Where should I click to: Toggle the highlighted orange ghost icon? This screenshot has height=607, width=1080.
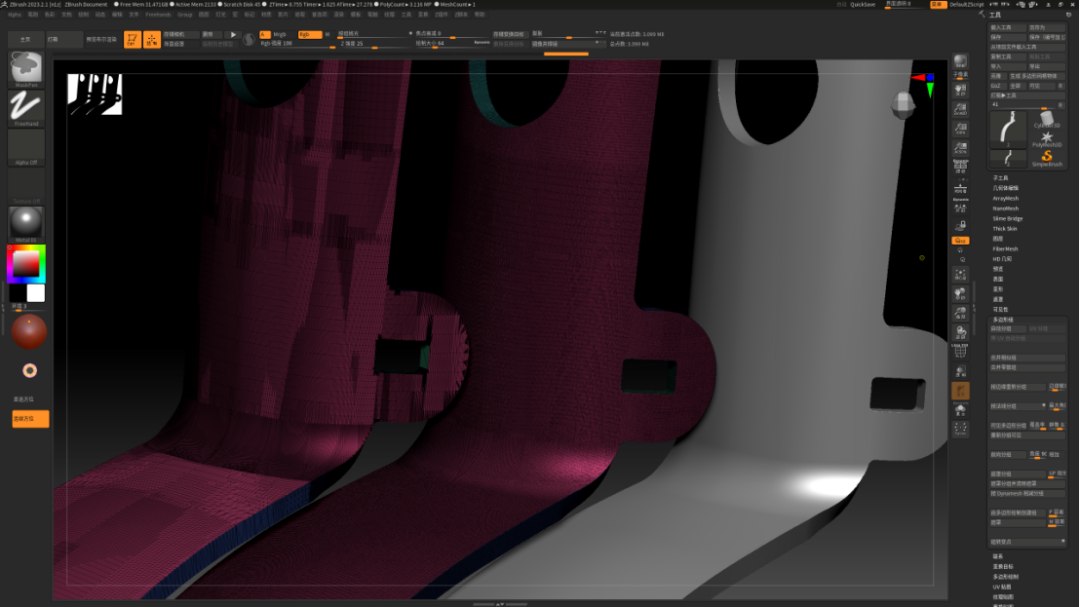coord(960,391)
